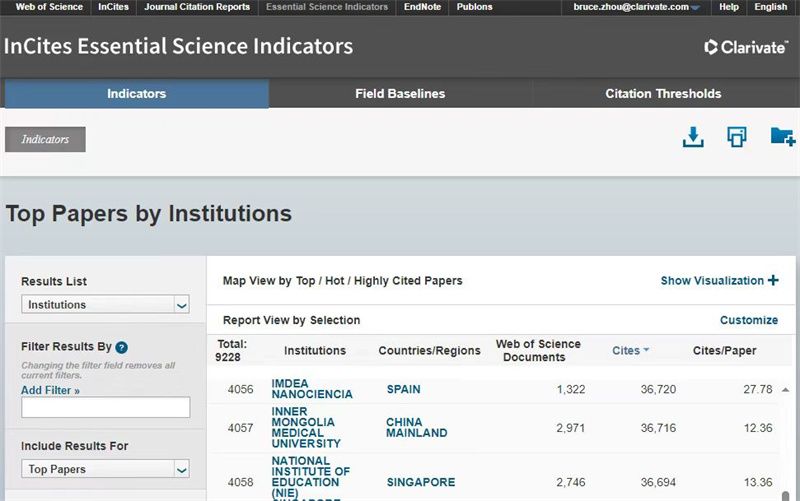Click the Customize link
This screenshot has height=501, width=800.
coord(749,320)
